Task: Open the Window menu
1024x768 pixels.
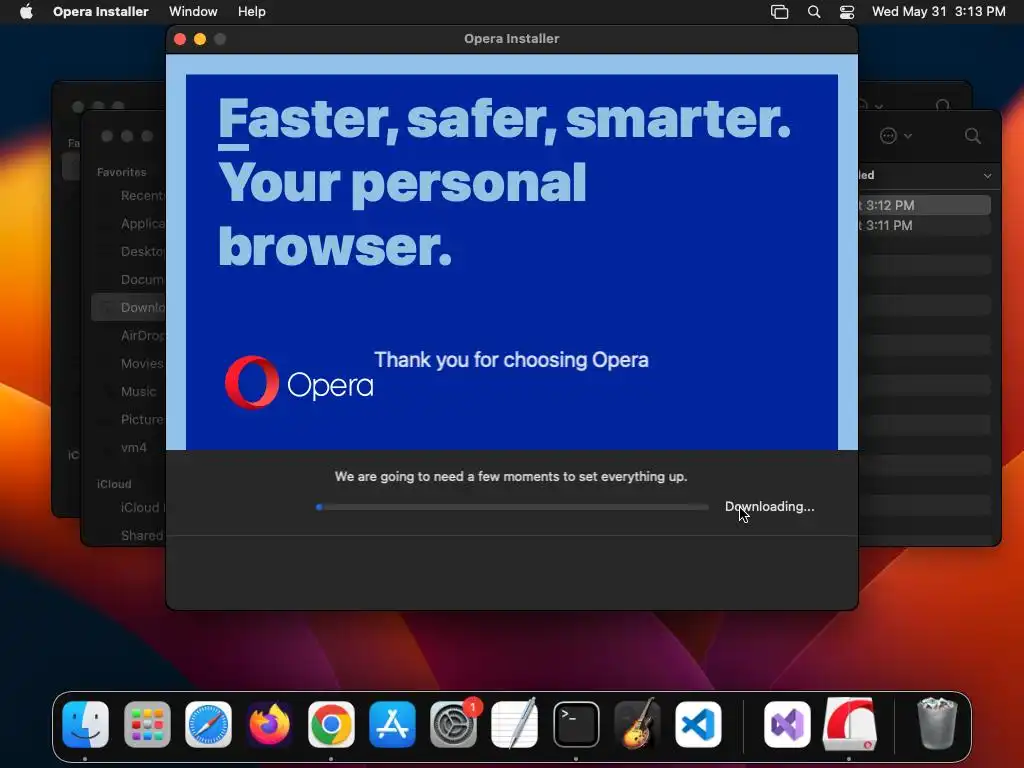Action: click(193, 12)
